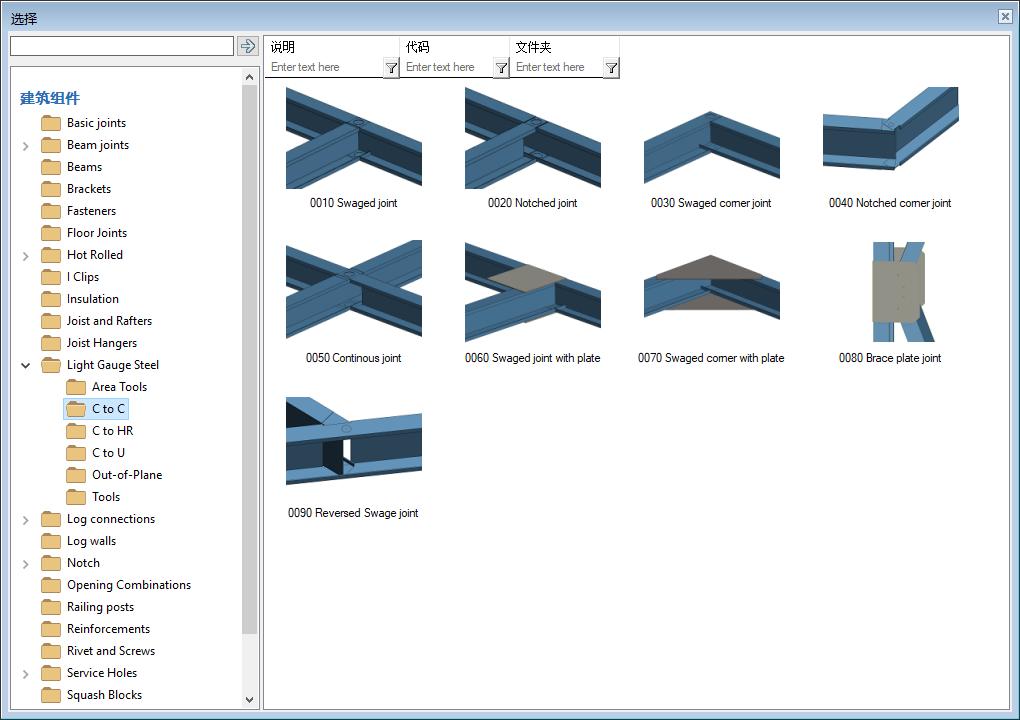The width and height of the screenshot is (1020, 720).
Task: Click tree scrollbar up arrow
Action: [x=250, y=77]
